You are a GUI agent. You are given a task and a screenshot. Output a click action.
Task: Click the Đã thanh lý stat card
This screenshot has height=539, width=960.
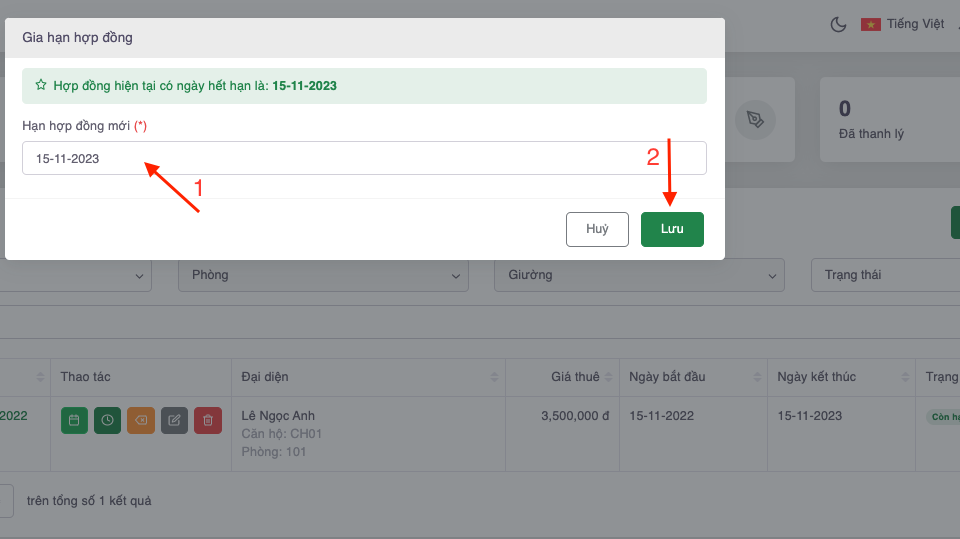point(888,120)
